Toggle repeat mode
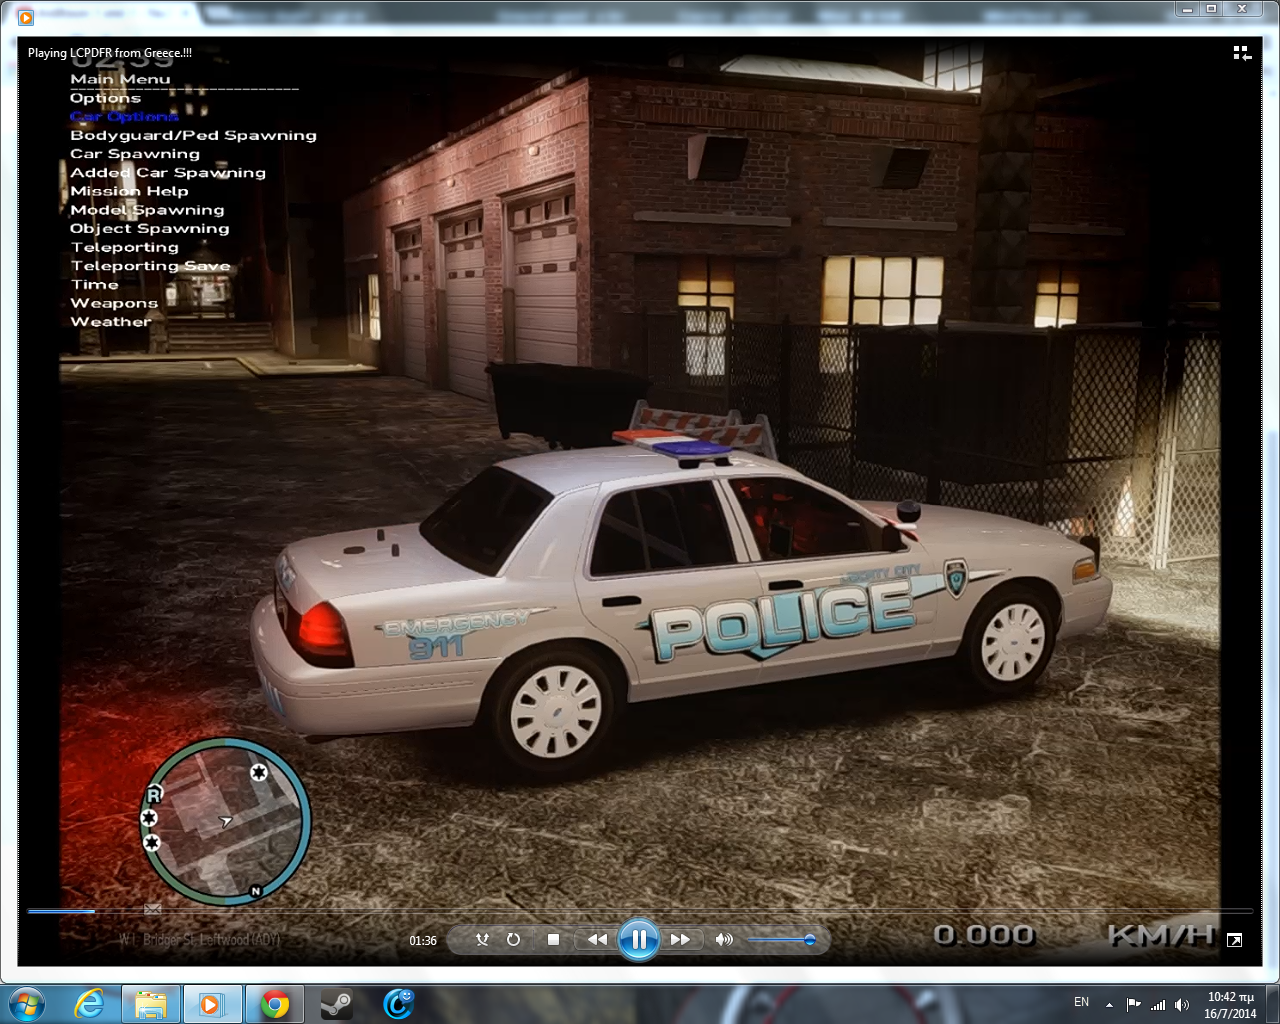This screenshot has width=1280, height=1024. tap(513, 940)
